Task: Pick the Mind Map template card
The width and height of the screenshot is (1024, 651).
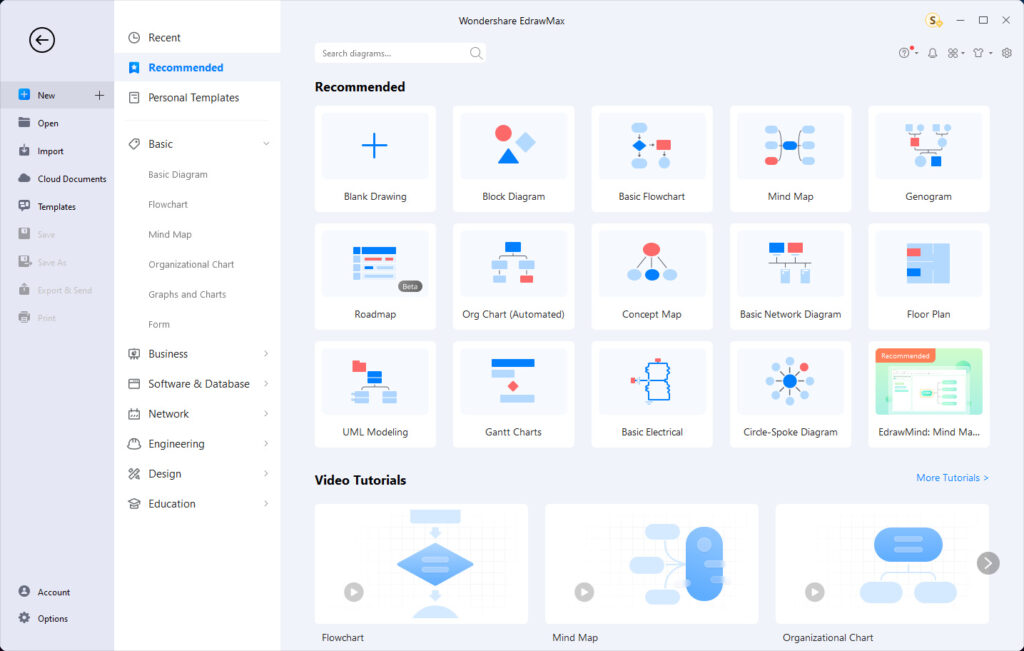Action: coord(790,159)
